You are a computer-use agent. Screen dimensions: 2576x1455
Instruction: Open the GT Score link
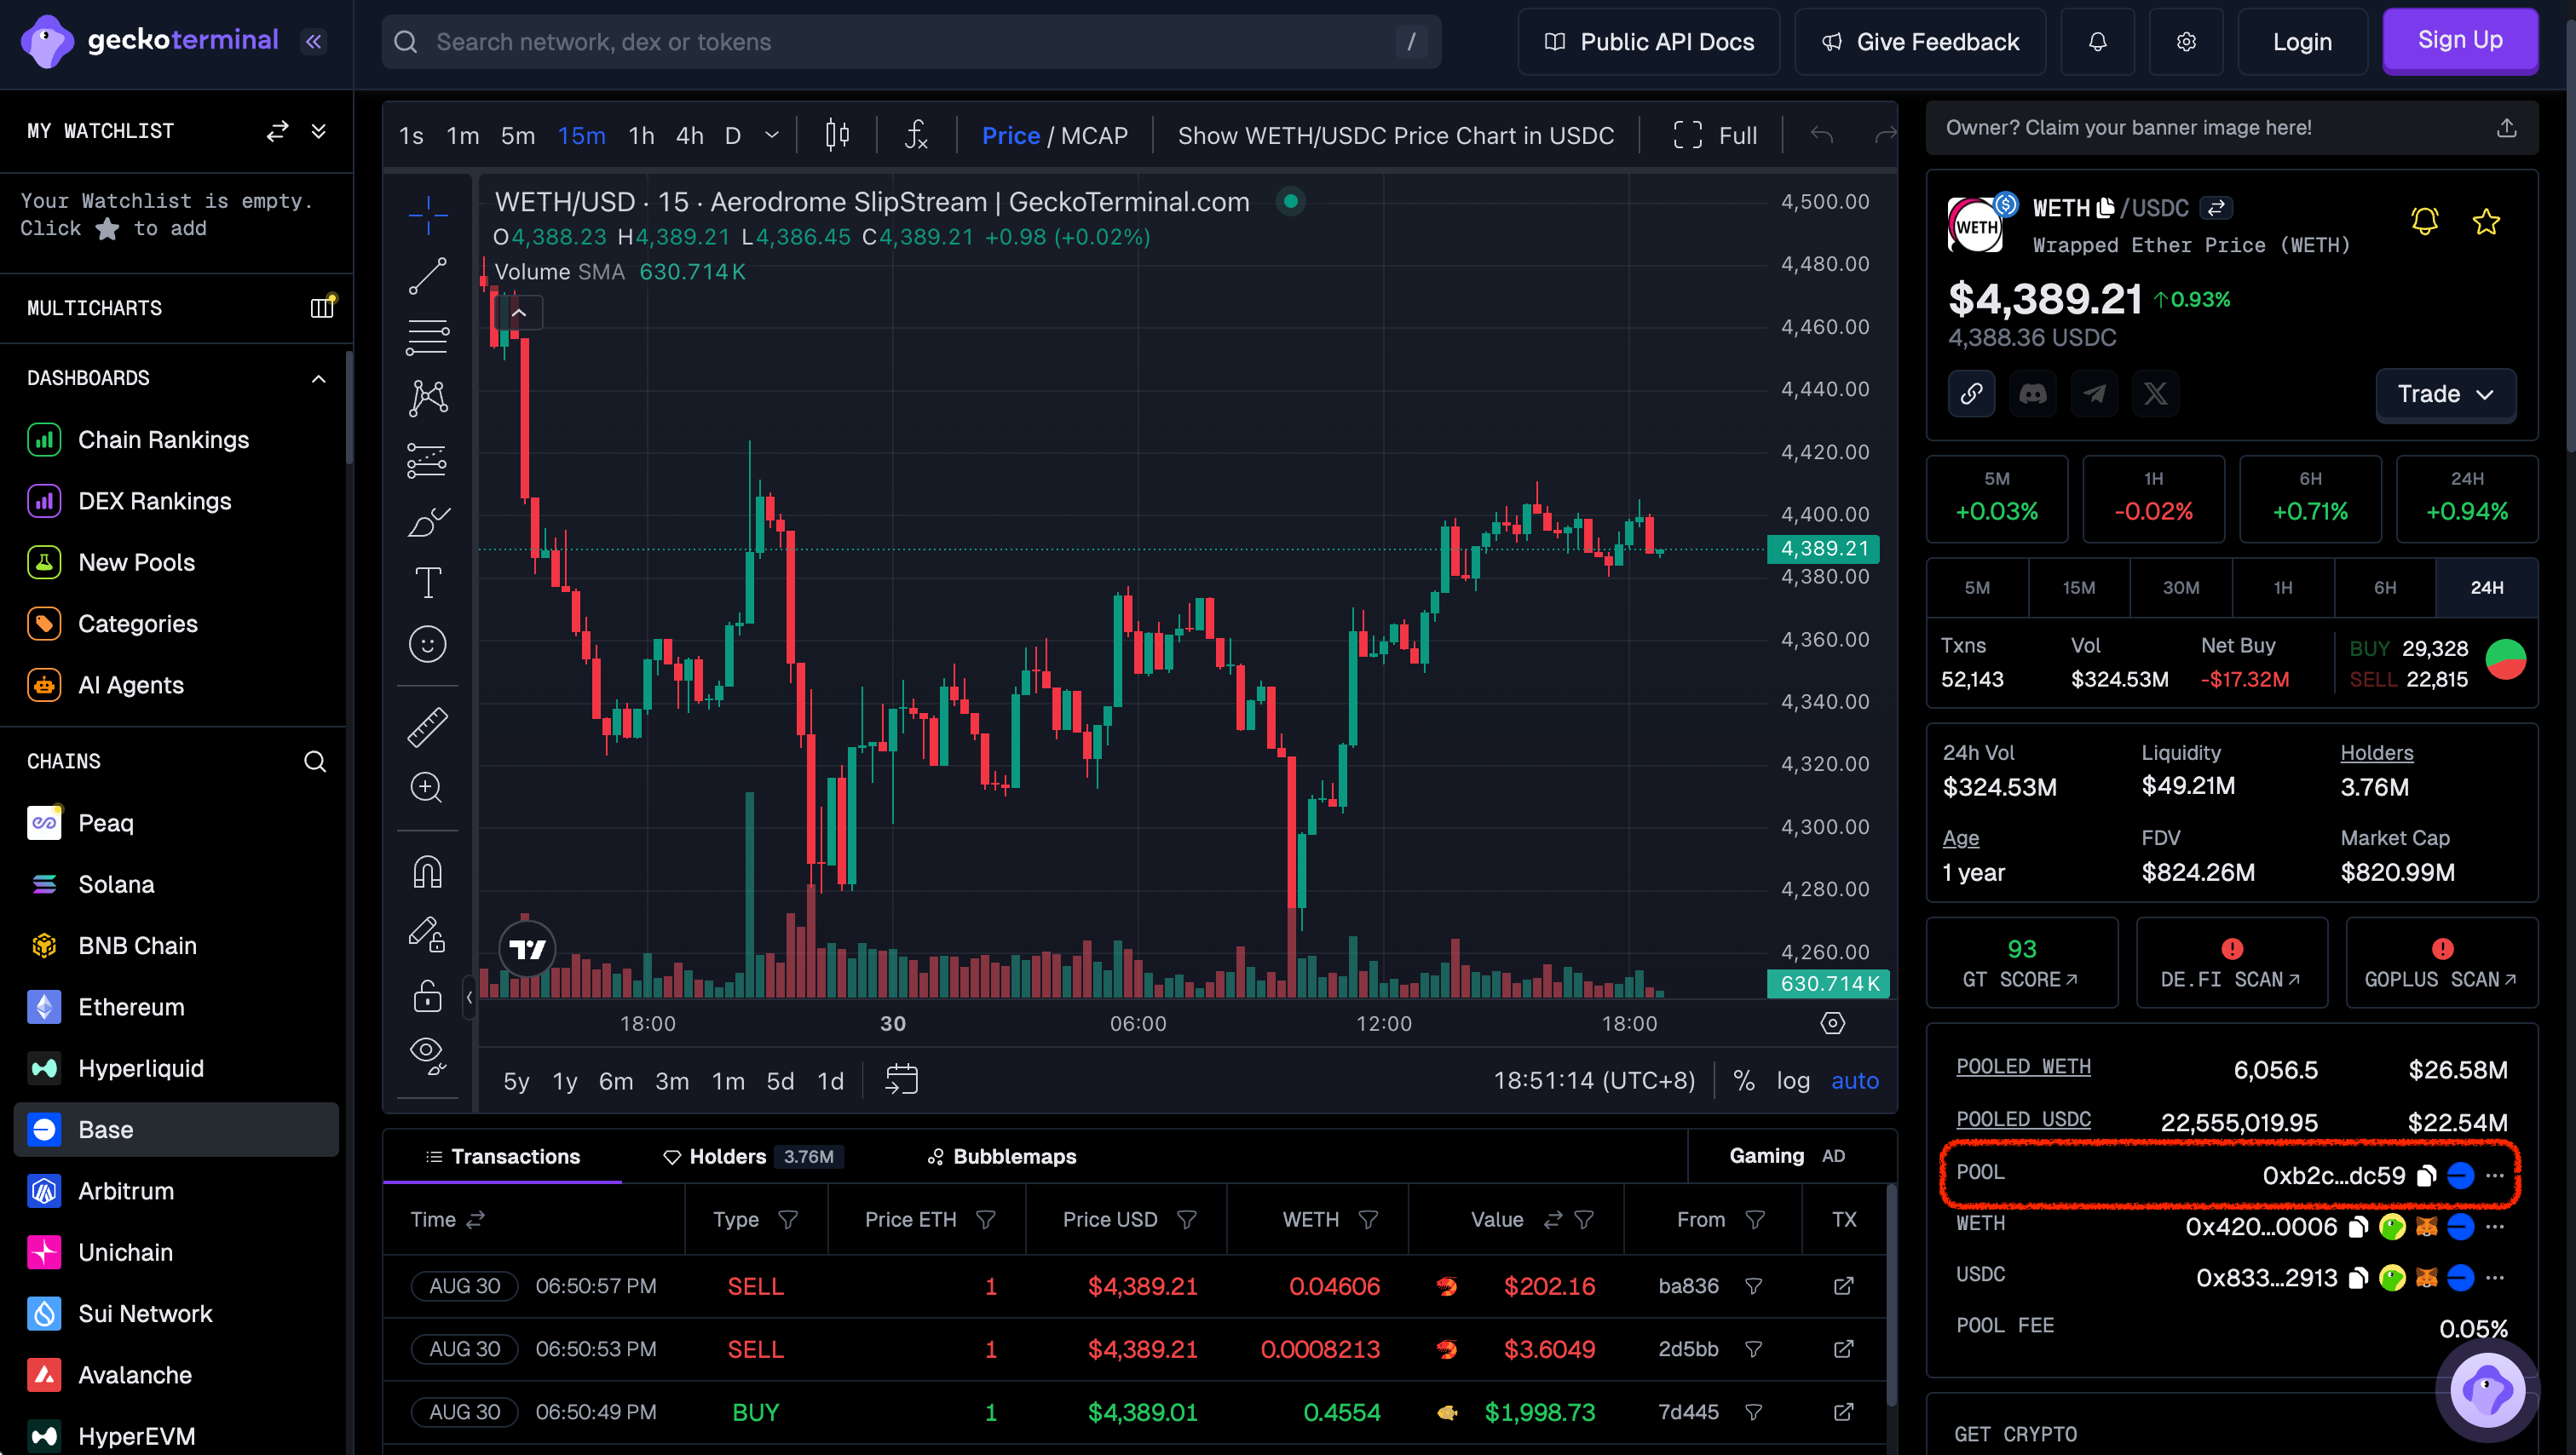tap(2021, 963)
